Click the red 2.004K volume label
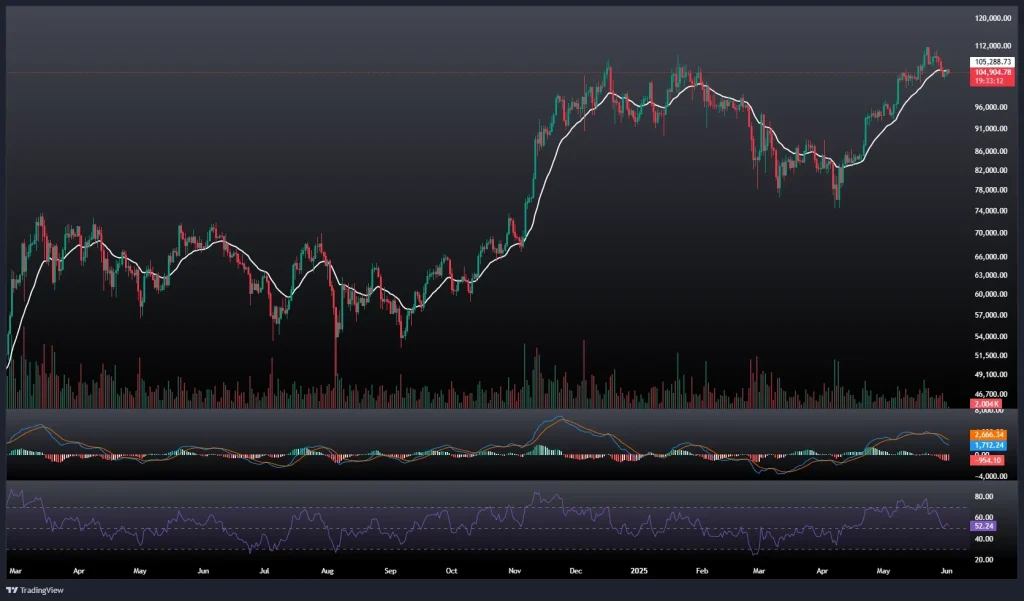 [x=985, y=403]
